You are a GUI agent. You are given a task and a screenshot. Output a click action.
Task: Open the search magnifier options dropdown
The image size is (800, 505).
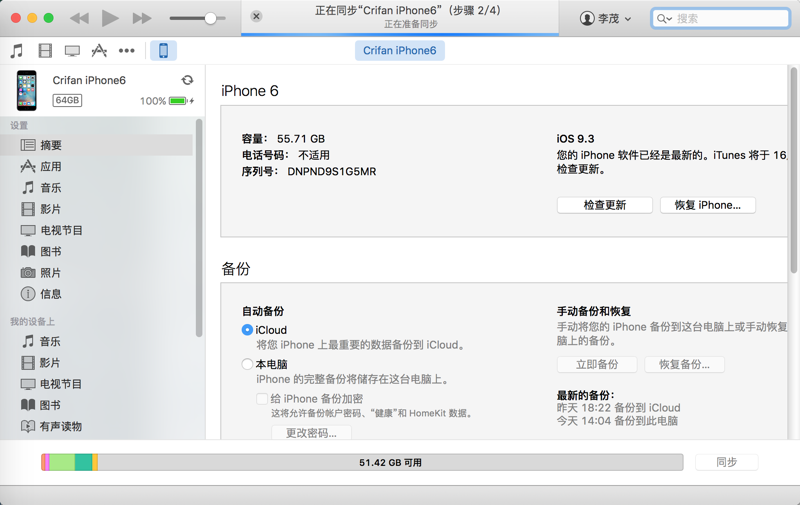coord(664,19)
